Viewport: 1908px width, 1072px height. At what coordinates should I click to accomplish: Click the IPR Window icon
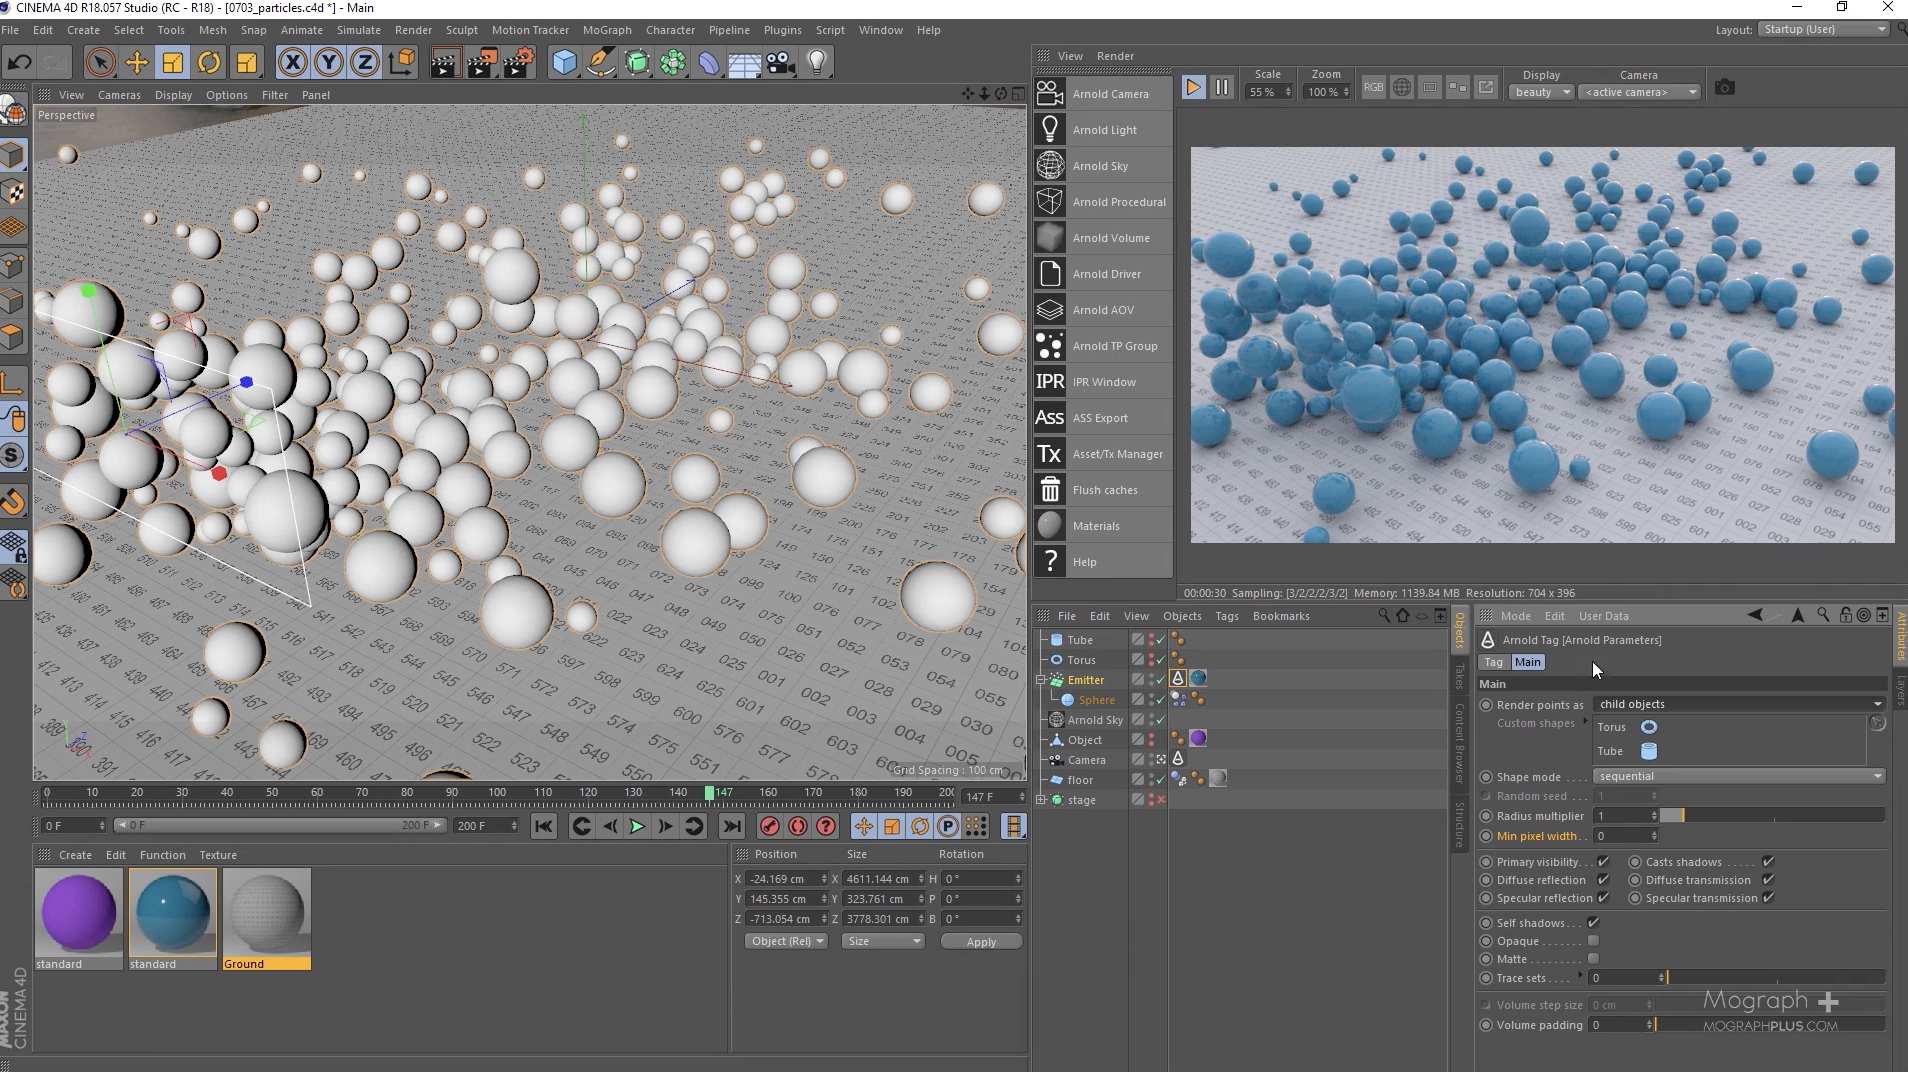(1050, 382)
